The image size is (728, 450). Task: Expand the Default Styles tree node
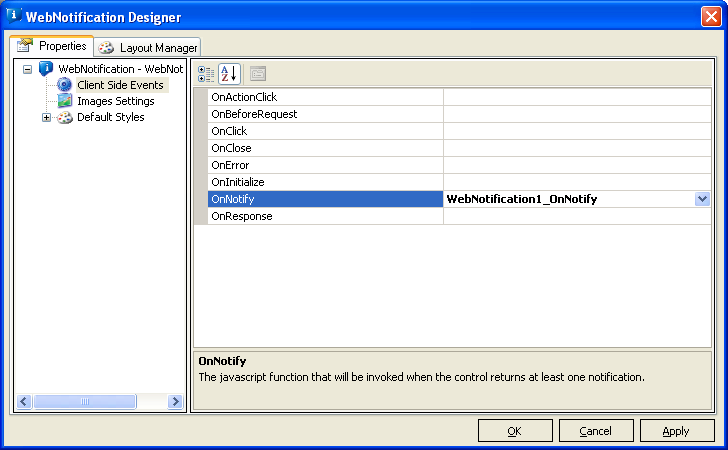tap(46, 117)
